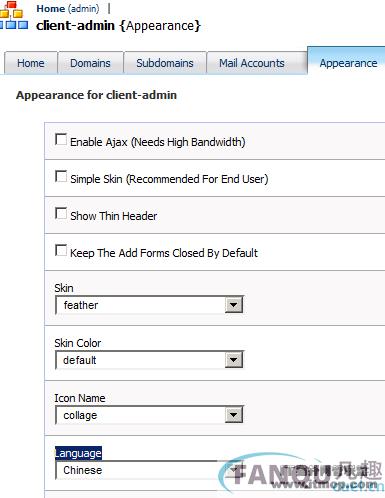Go to the Mail Accounts tab
385x498 pixels.
tap(252, 63)
